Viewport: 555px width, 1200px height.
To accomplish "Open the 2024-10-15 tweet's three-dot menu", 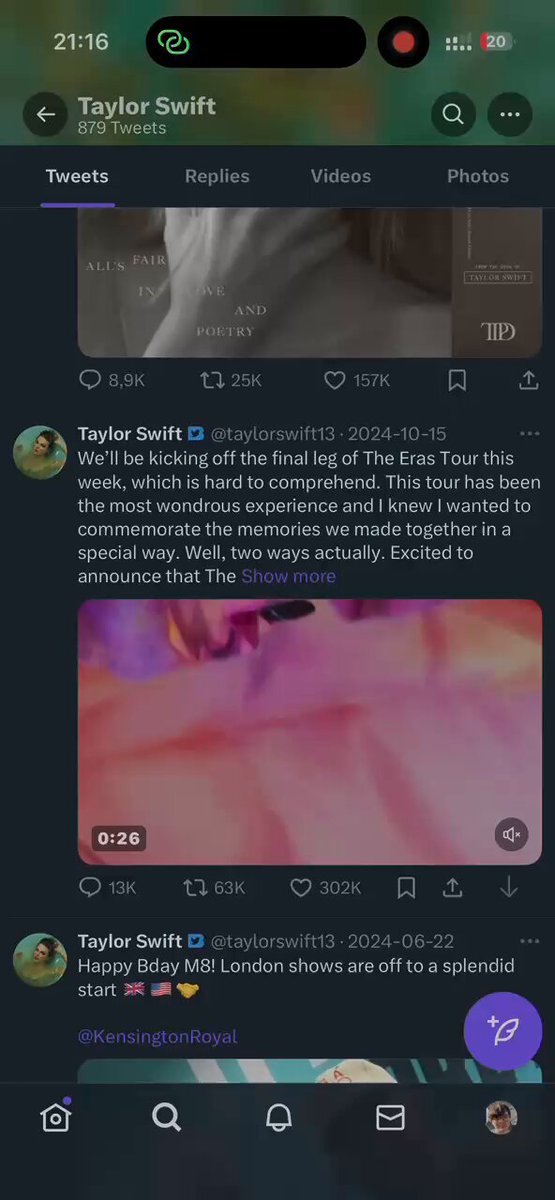I will click(x=529, y=434).
